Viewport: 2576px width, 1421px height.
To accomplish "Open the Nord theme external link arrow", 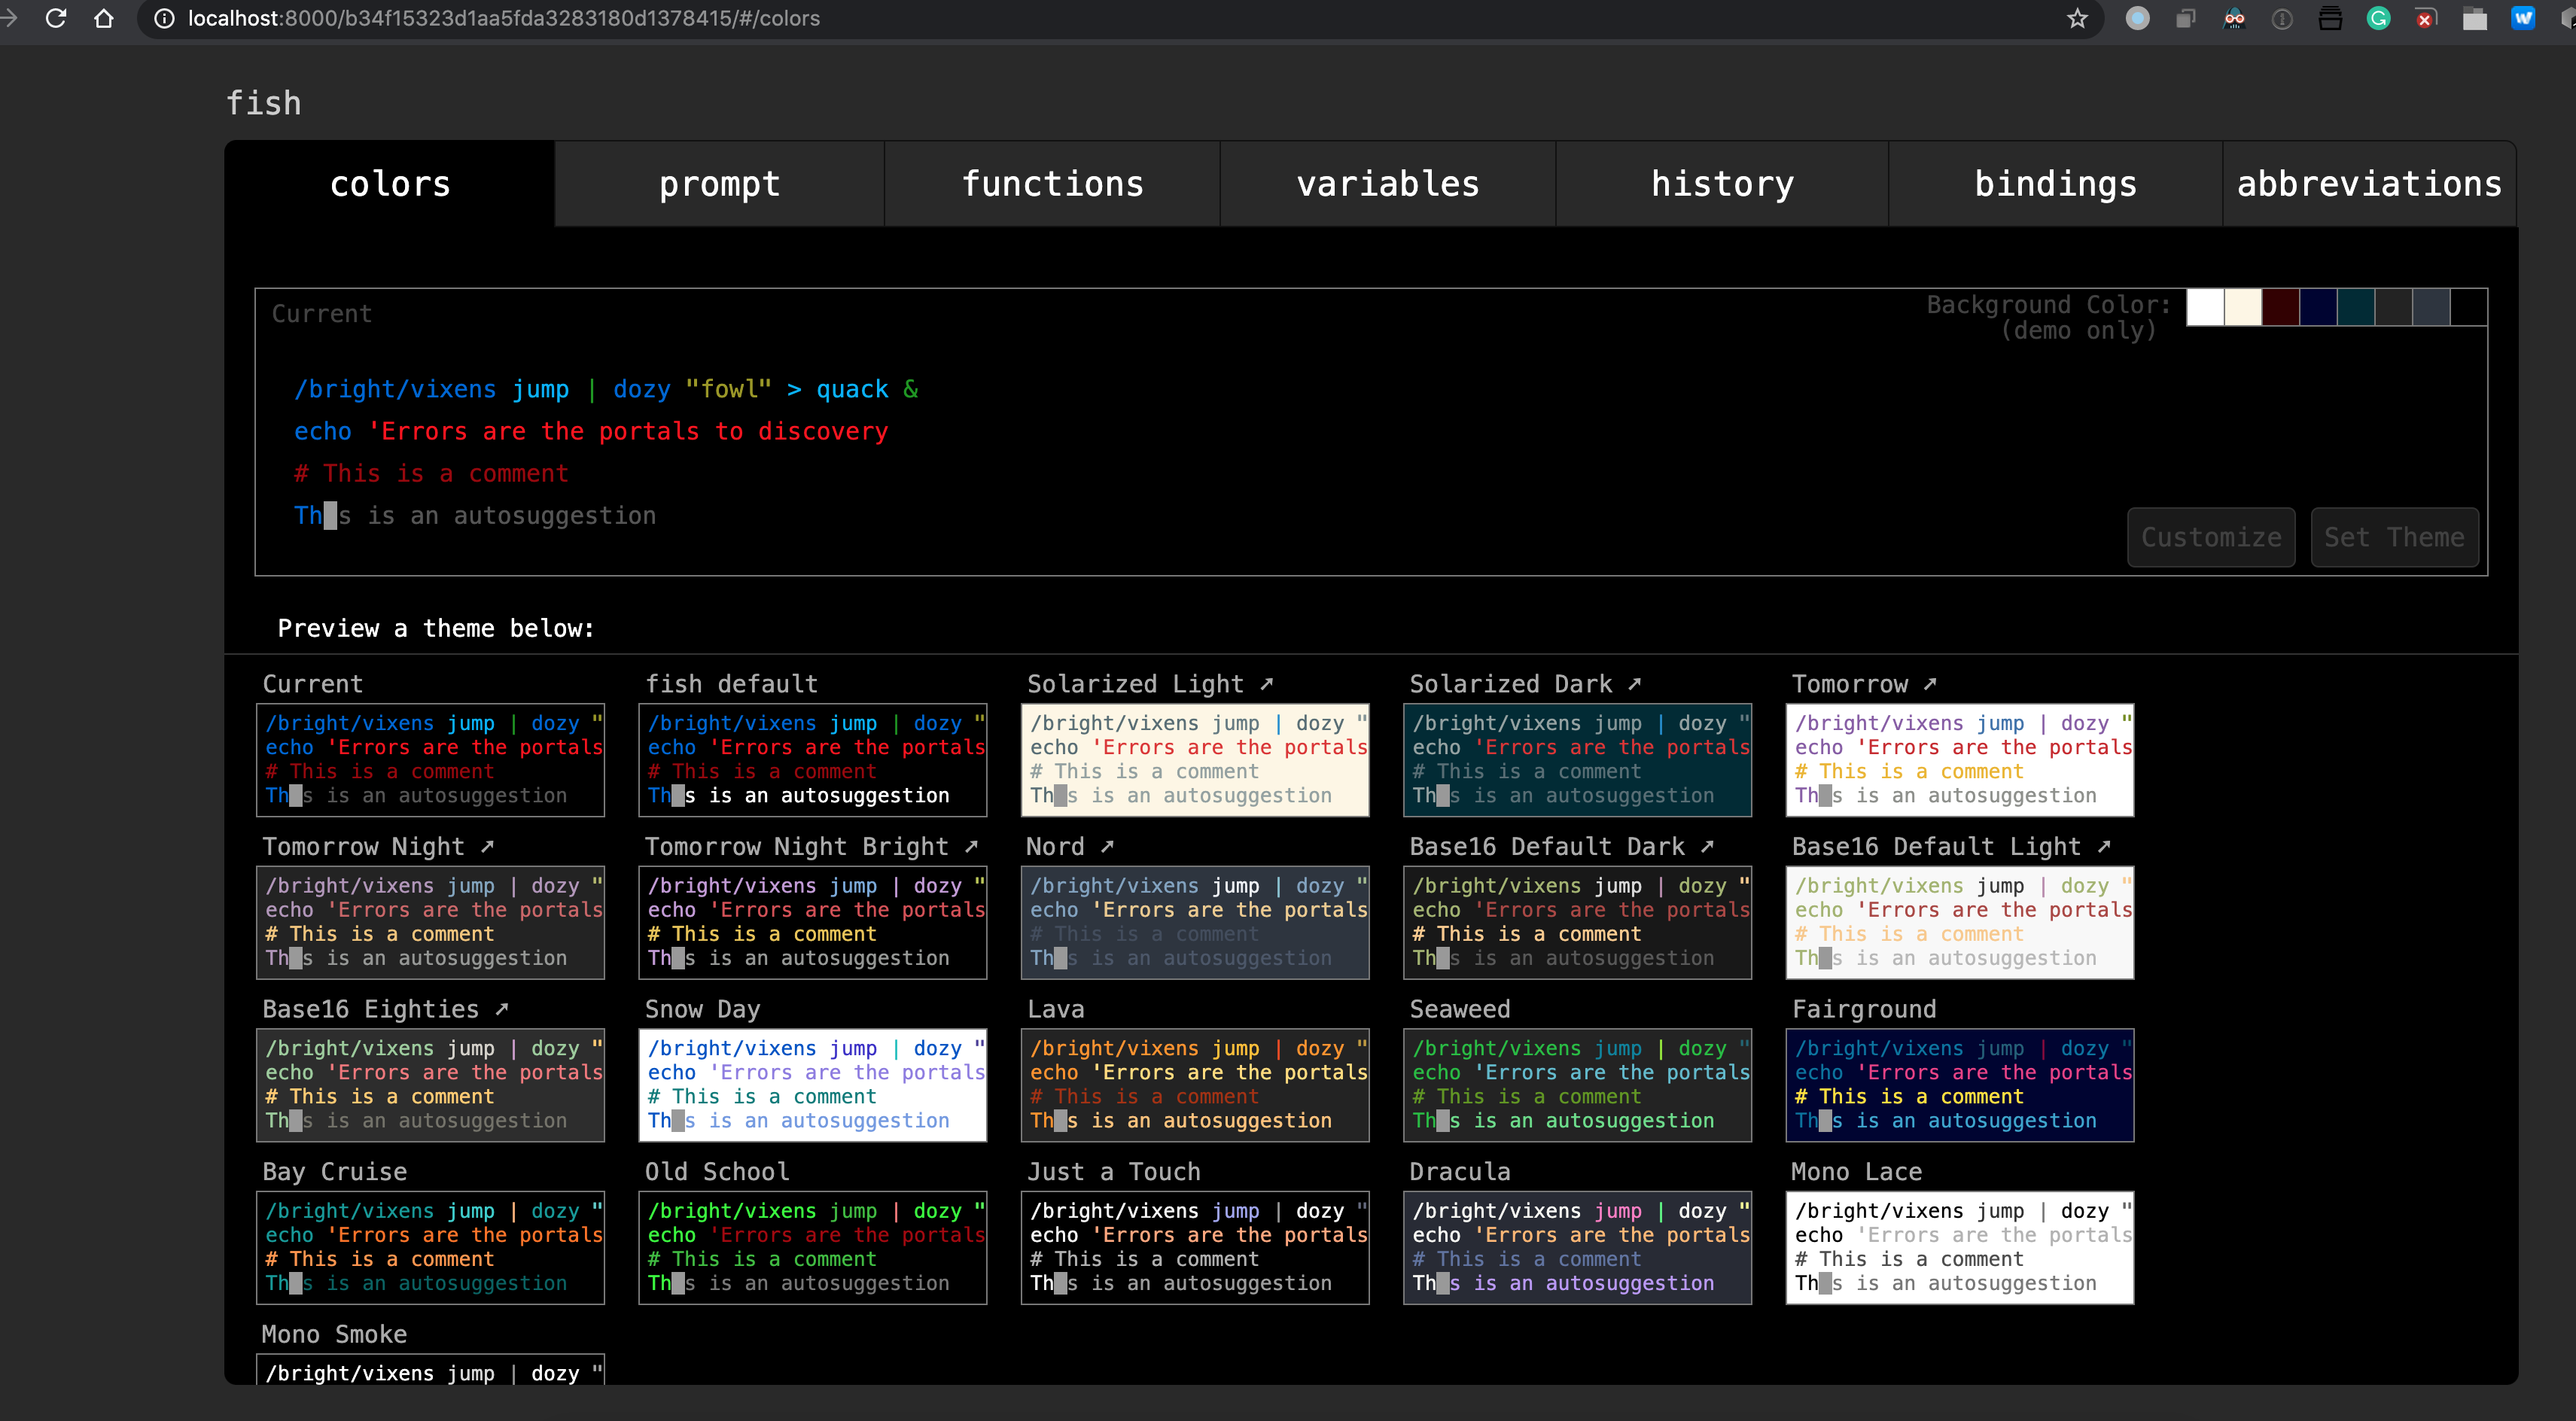I will click(1107, 847).
